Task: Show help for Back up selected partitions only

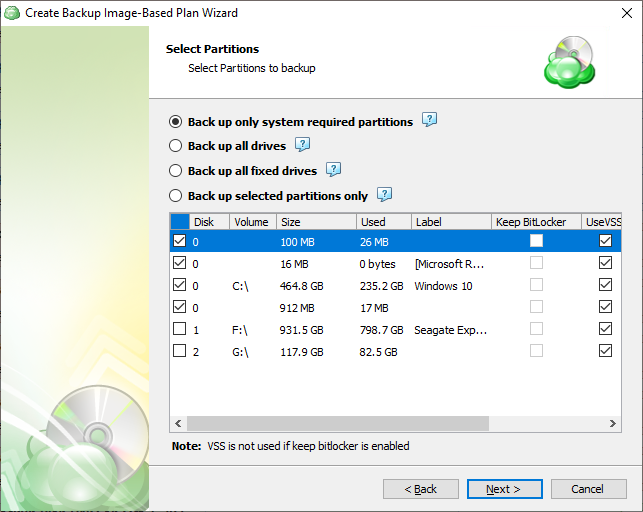Action: point(384,195)
